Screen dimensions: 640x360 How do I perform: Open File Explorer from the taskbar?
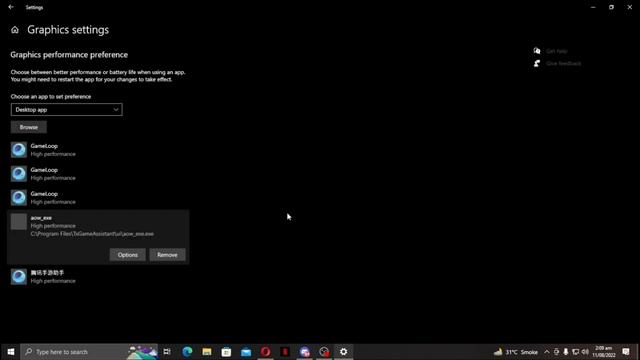207,351
